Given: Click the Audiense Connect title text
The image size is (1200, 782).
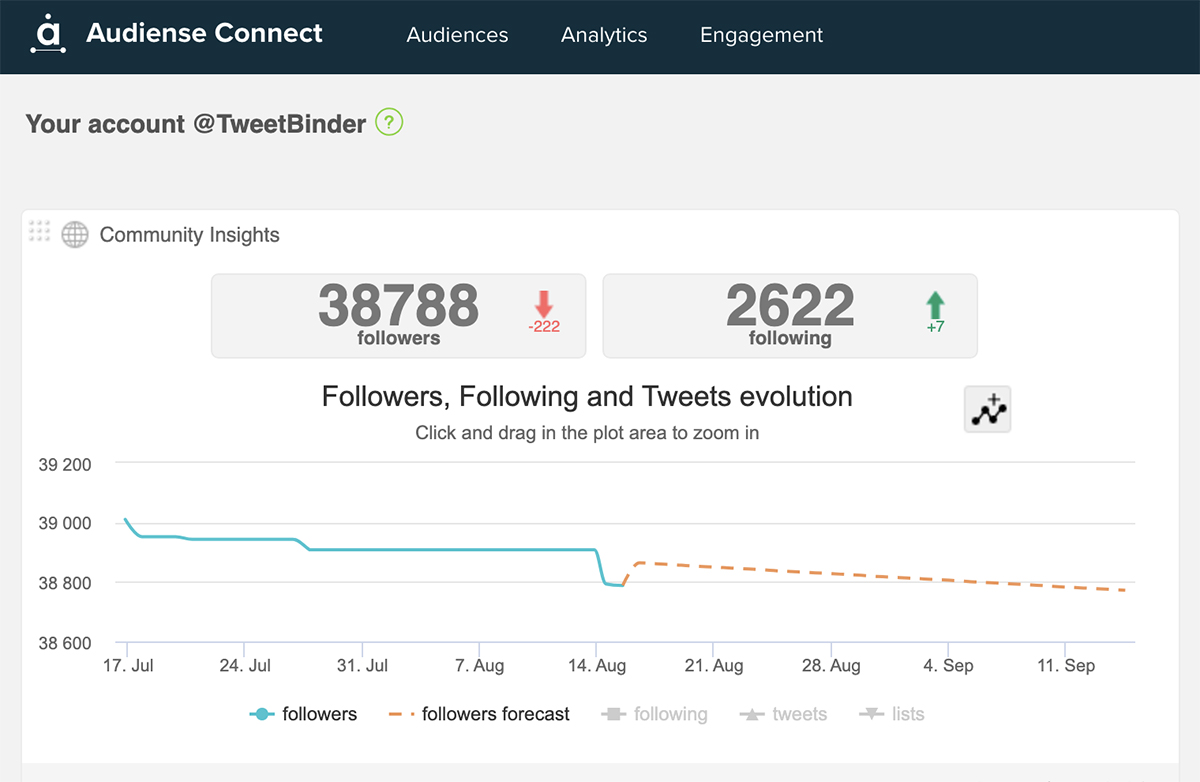Looking at the screenshot, I should click(x=204, y=33).
